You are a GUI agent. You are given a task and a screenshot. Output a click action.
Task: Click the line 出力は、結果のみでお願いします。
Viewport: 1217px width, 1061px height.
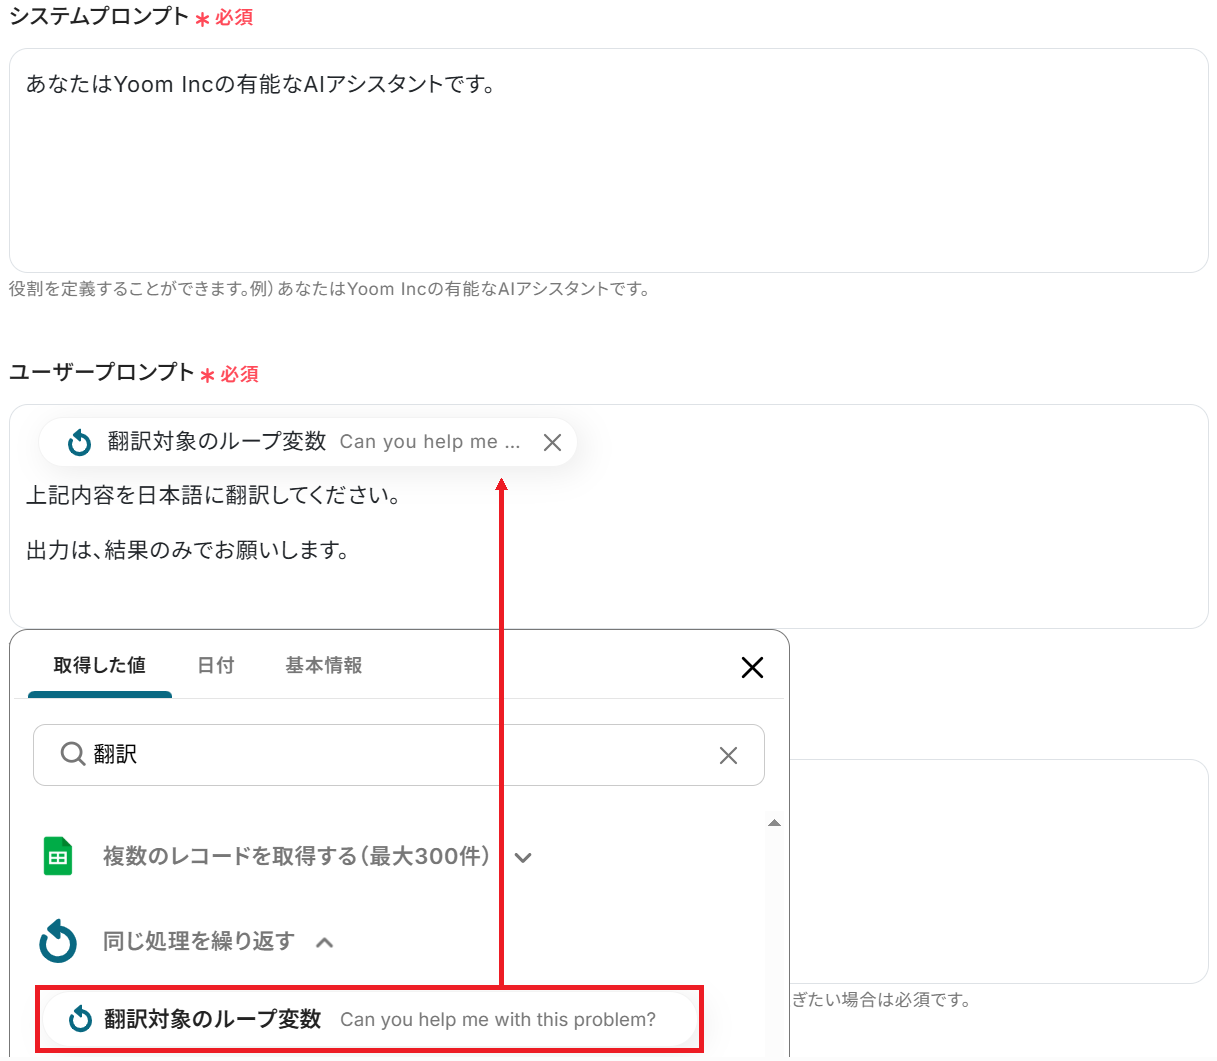[x=188, y=550]
